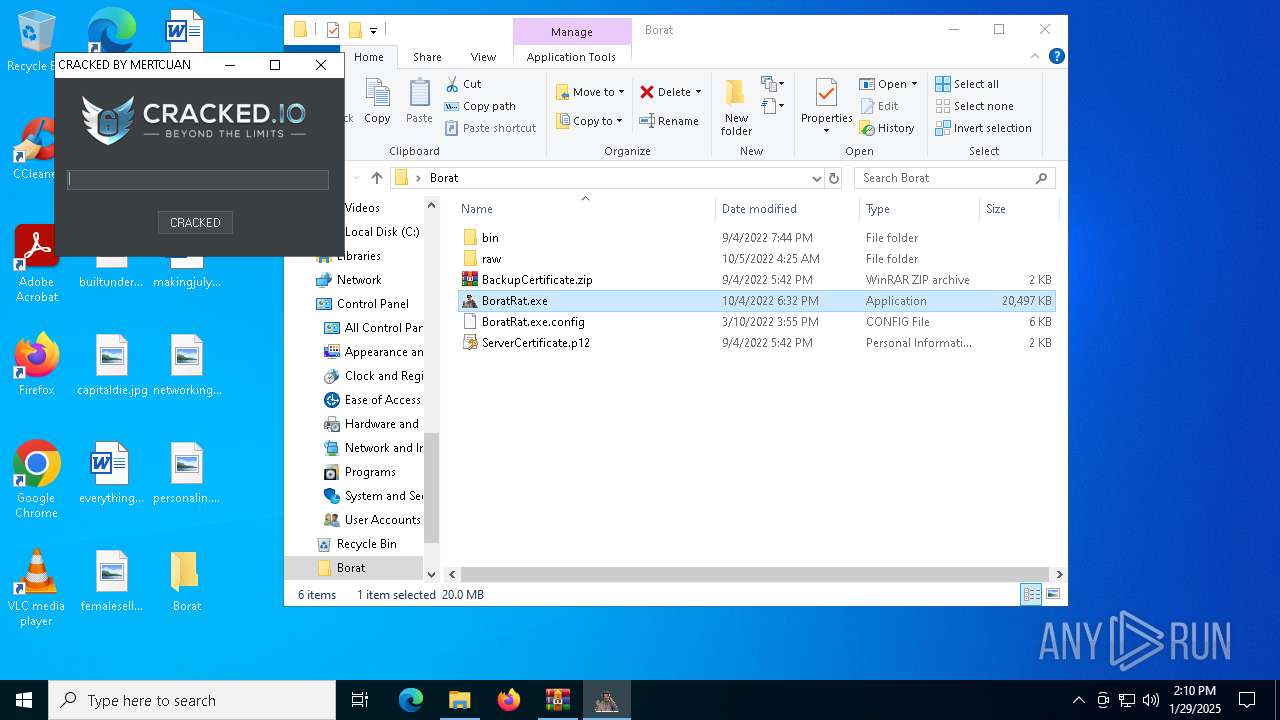Select Adobe Acrobat desktop icon
This screenshot has width=1280, height=720.
(36, 263)
